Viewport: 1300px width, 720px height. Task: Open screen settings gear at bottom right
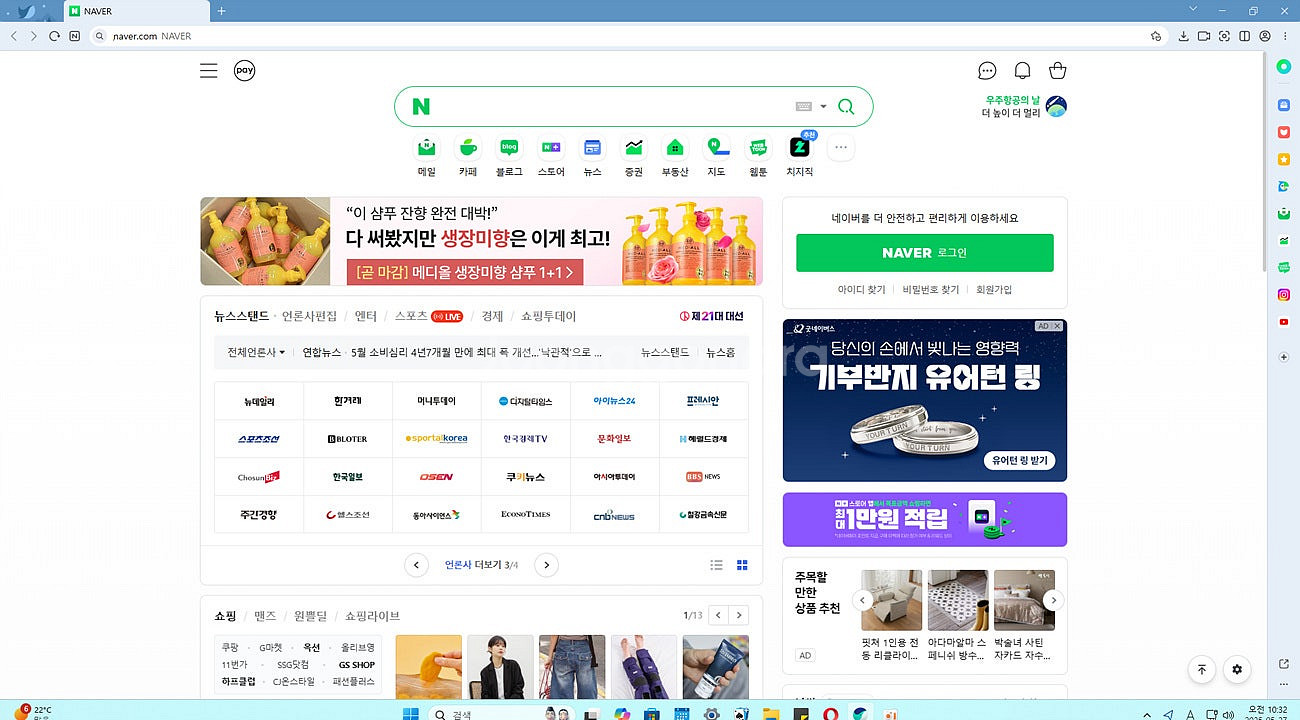(1237, 670)
